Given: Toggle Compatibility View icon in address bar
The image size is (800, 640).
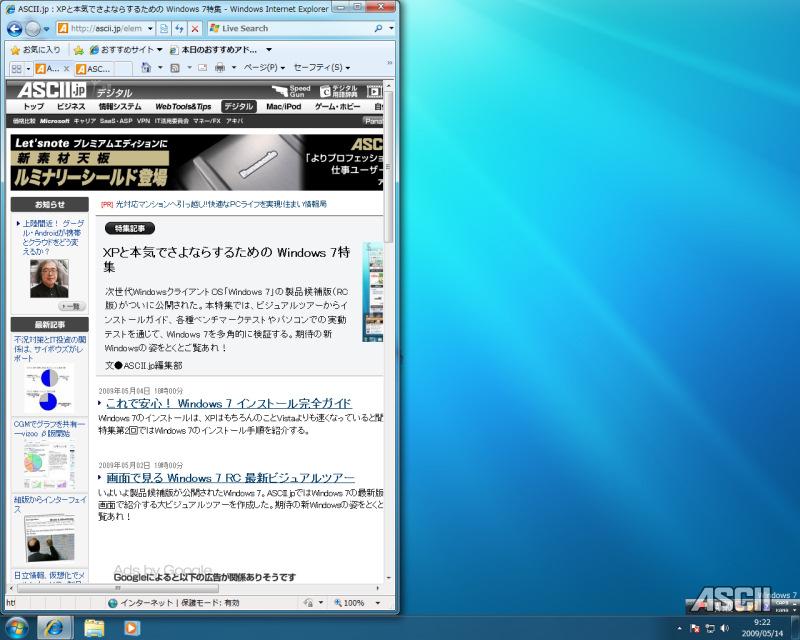Looking at the screenshot, I should point(164,29).
